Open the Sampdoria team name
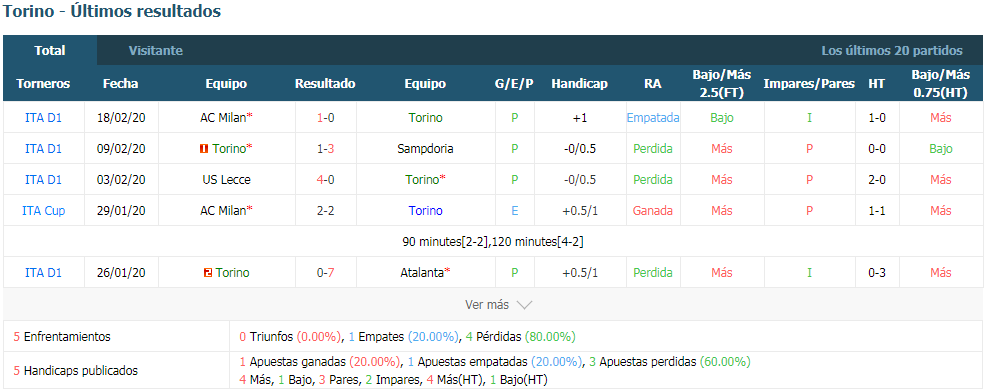Screen dimensions: 991x392 pyautogui.click(x=425, y=149)
